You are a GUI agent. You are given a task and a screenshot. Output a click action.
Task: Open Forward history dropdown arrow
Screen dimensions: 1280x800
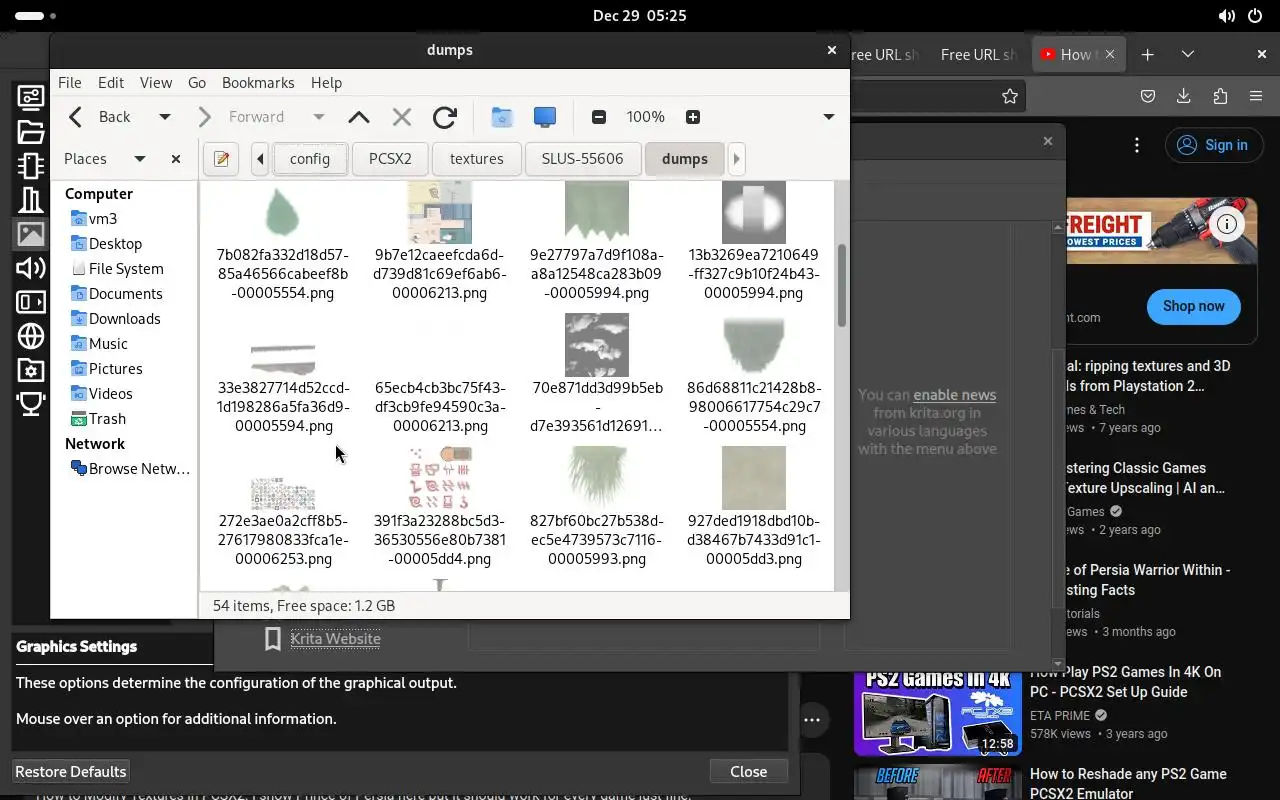point(319,117)
